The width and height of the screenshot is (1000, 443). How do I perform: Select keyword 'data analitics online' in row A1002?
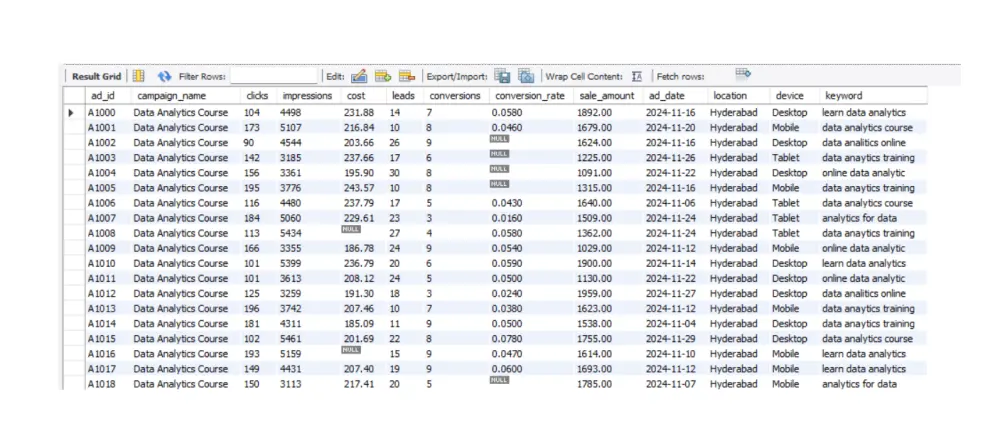pos(864,143)
